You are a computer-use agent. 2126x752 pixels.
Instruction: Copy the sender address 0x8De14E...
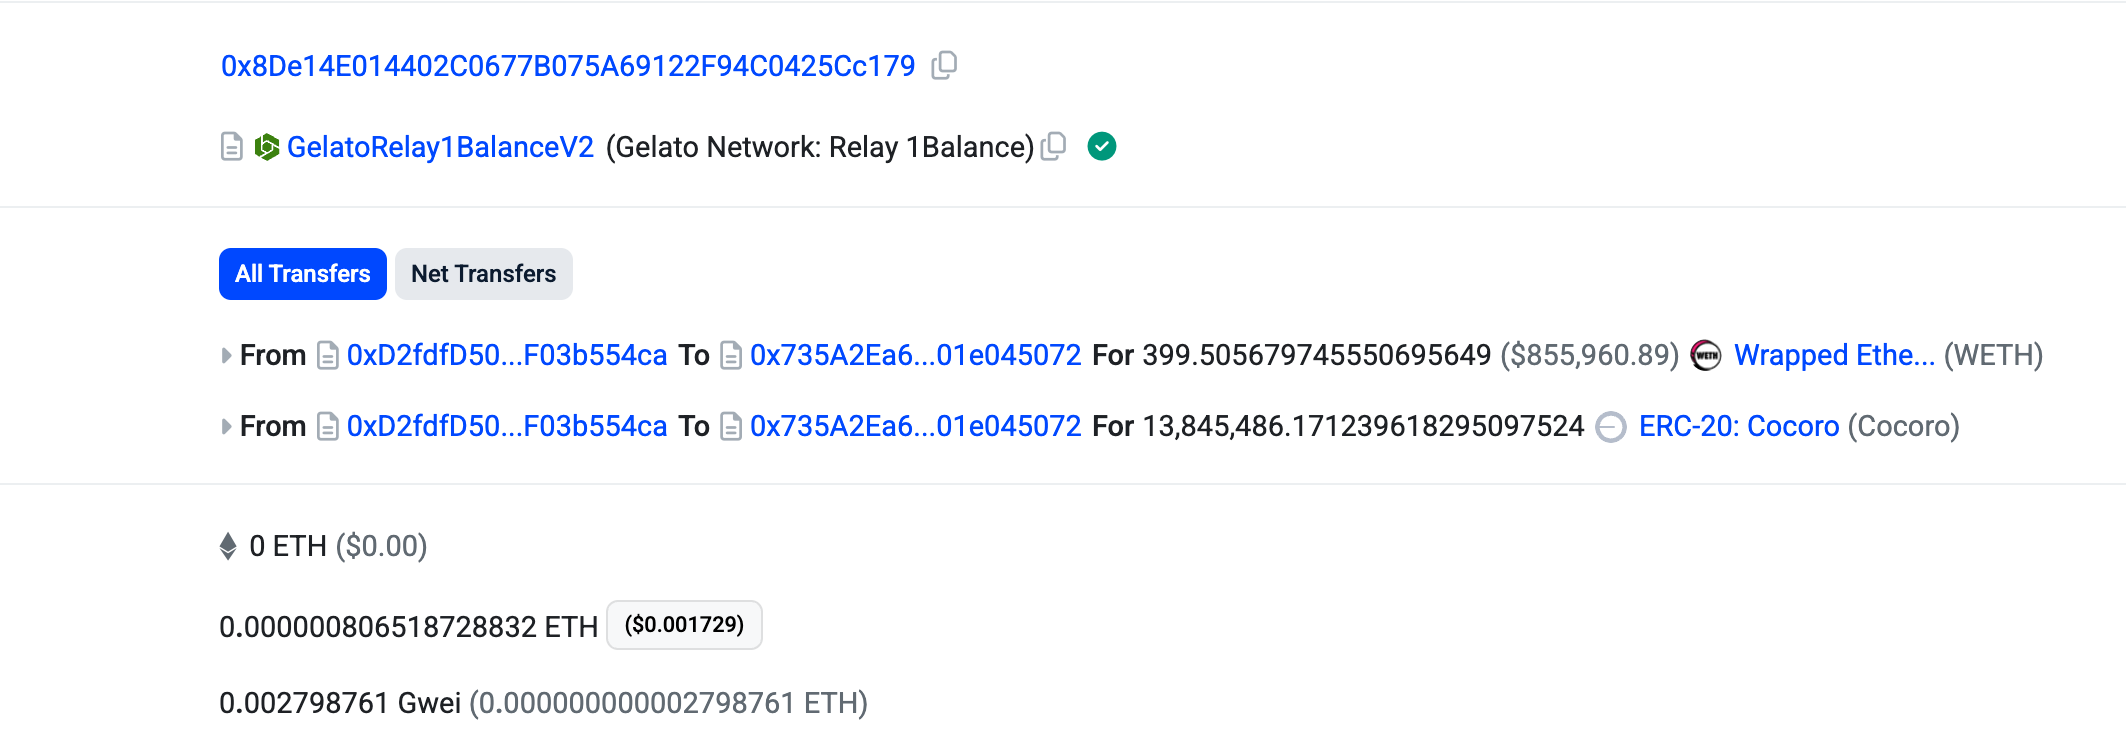coord(944,66)
